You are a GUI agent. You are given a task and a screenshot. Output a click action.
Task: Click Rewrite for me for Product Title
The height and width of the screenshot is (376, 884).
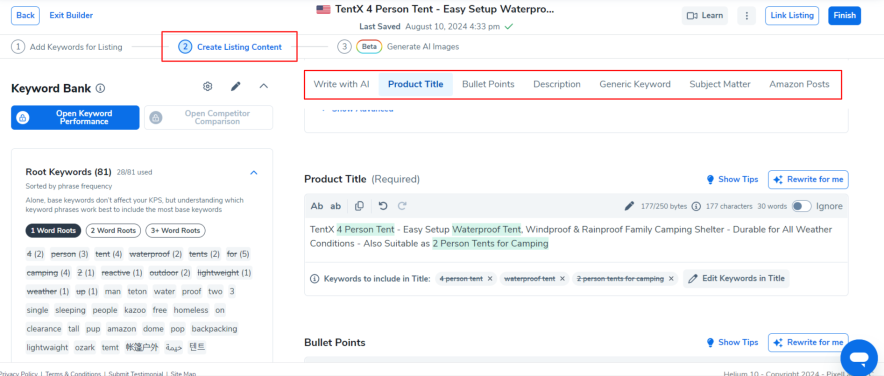pos(808,179)
